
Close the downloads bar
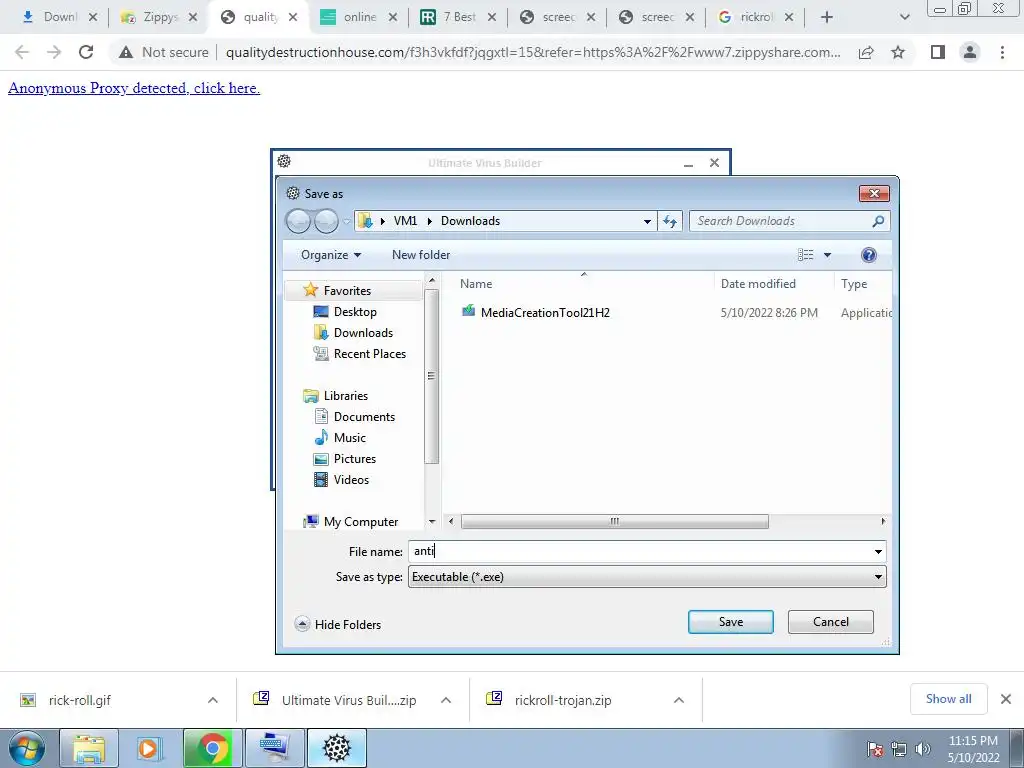coord(1006,699)
